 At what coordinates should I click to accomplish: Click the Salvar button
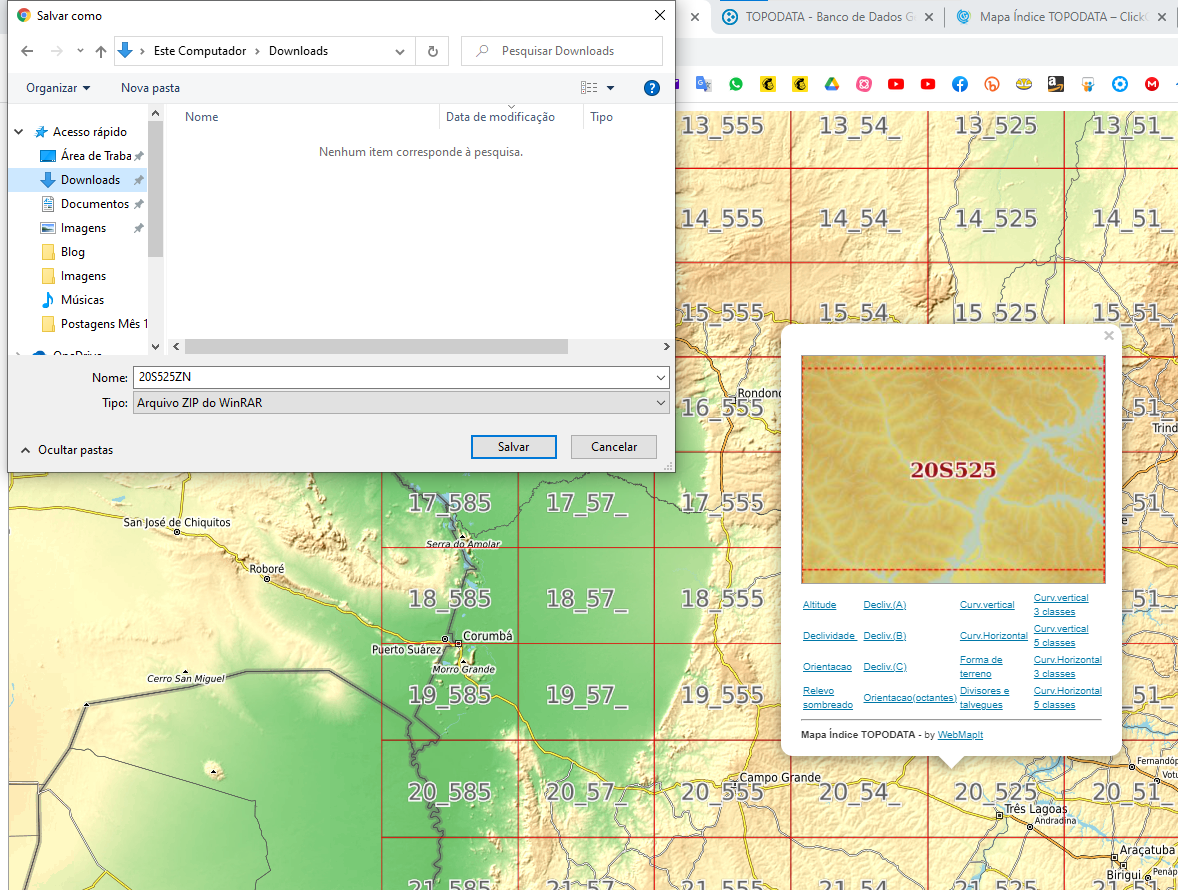click(x=514, y=447)
